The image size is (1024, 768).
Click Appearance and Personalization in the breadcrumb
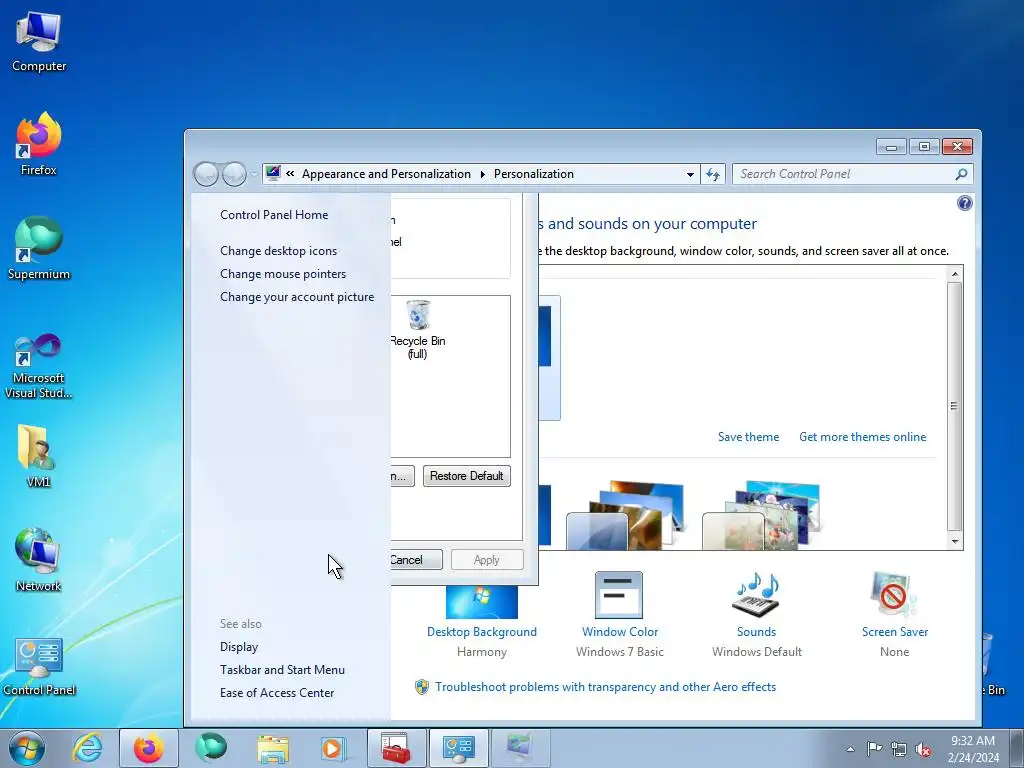click(386, 174)
